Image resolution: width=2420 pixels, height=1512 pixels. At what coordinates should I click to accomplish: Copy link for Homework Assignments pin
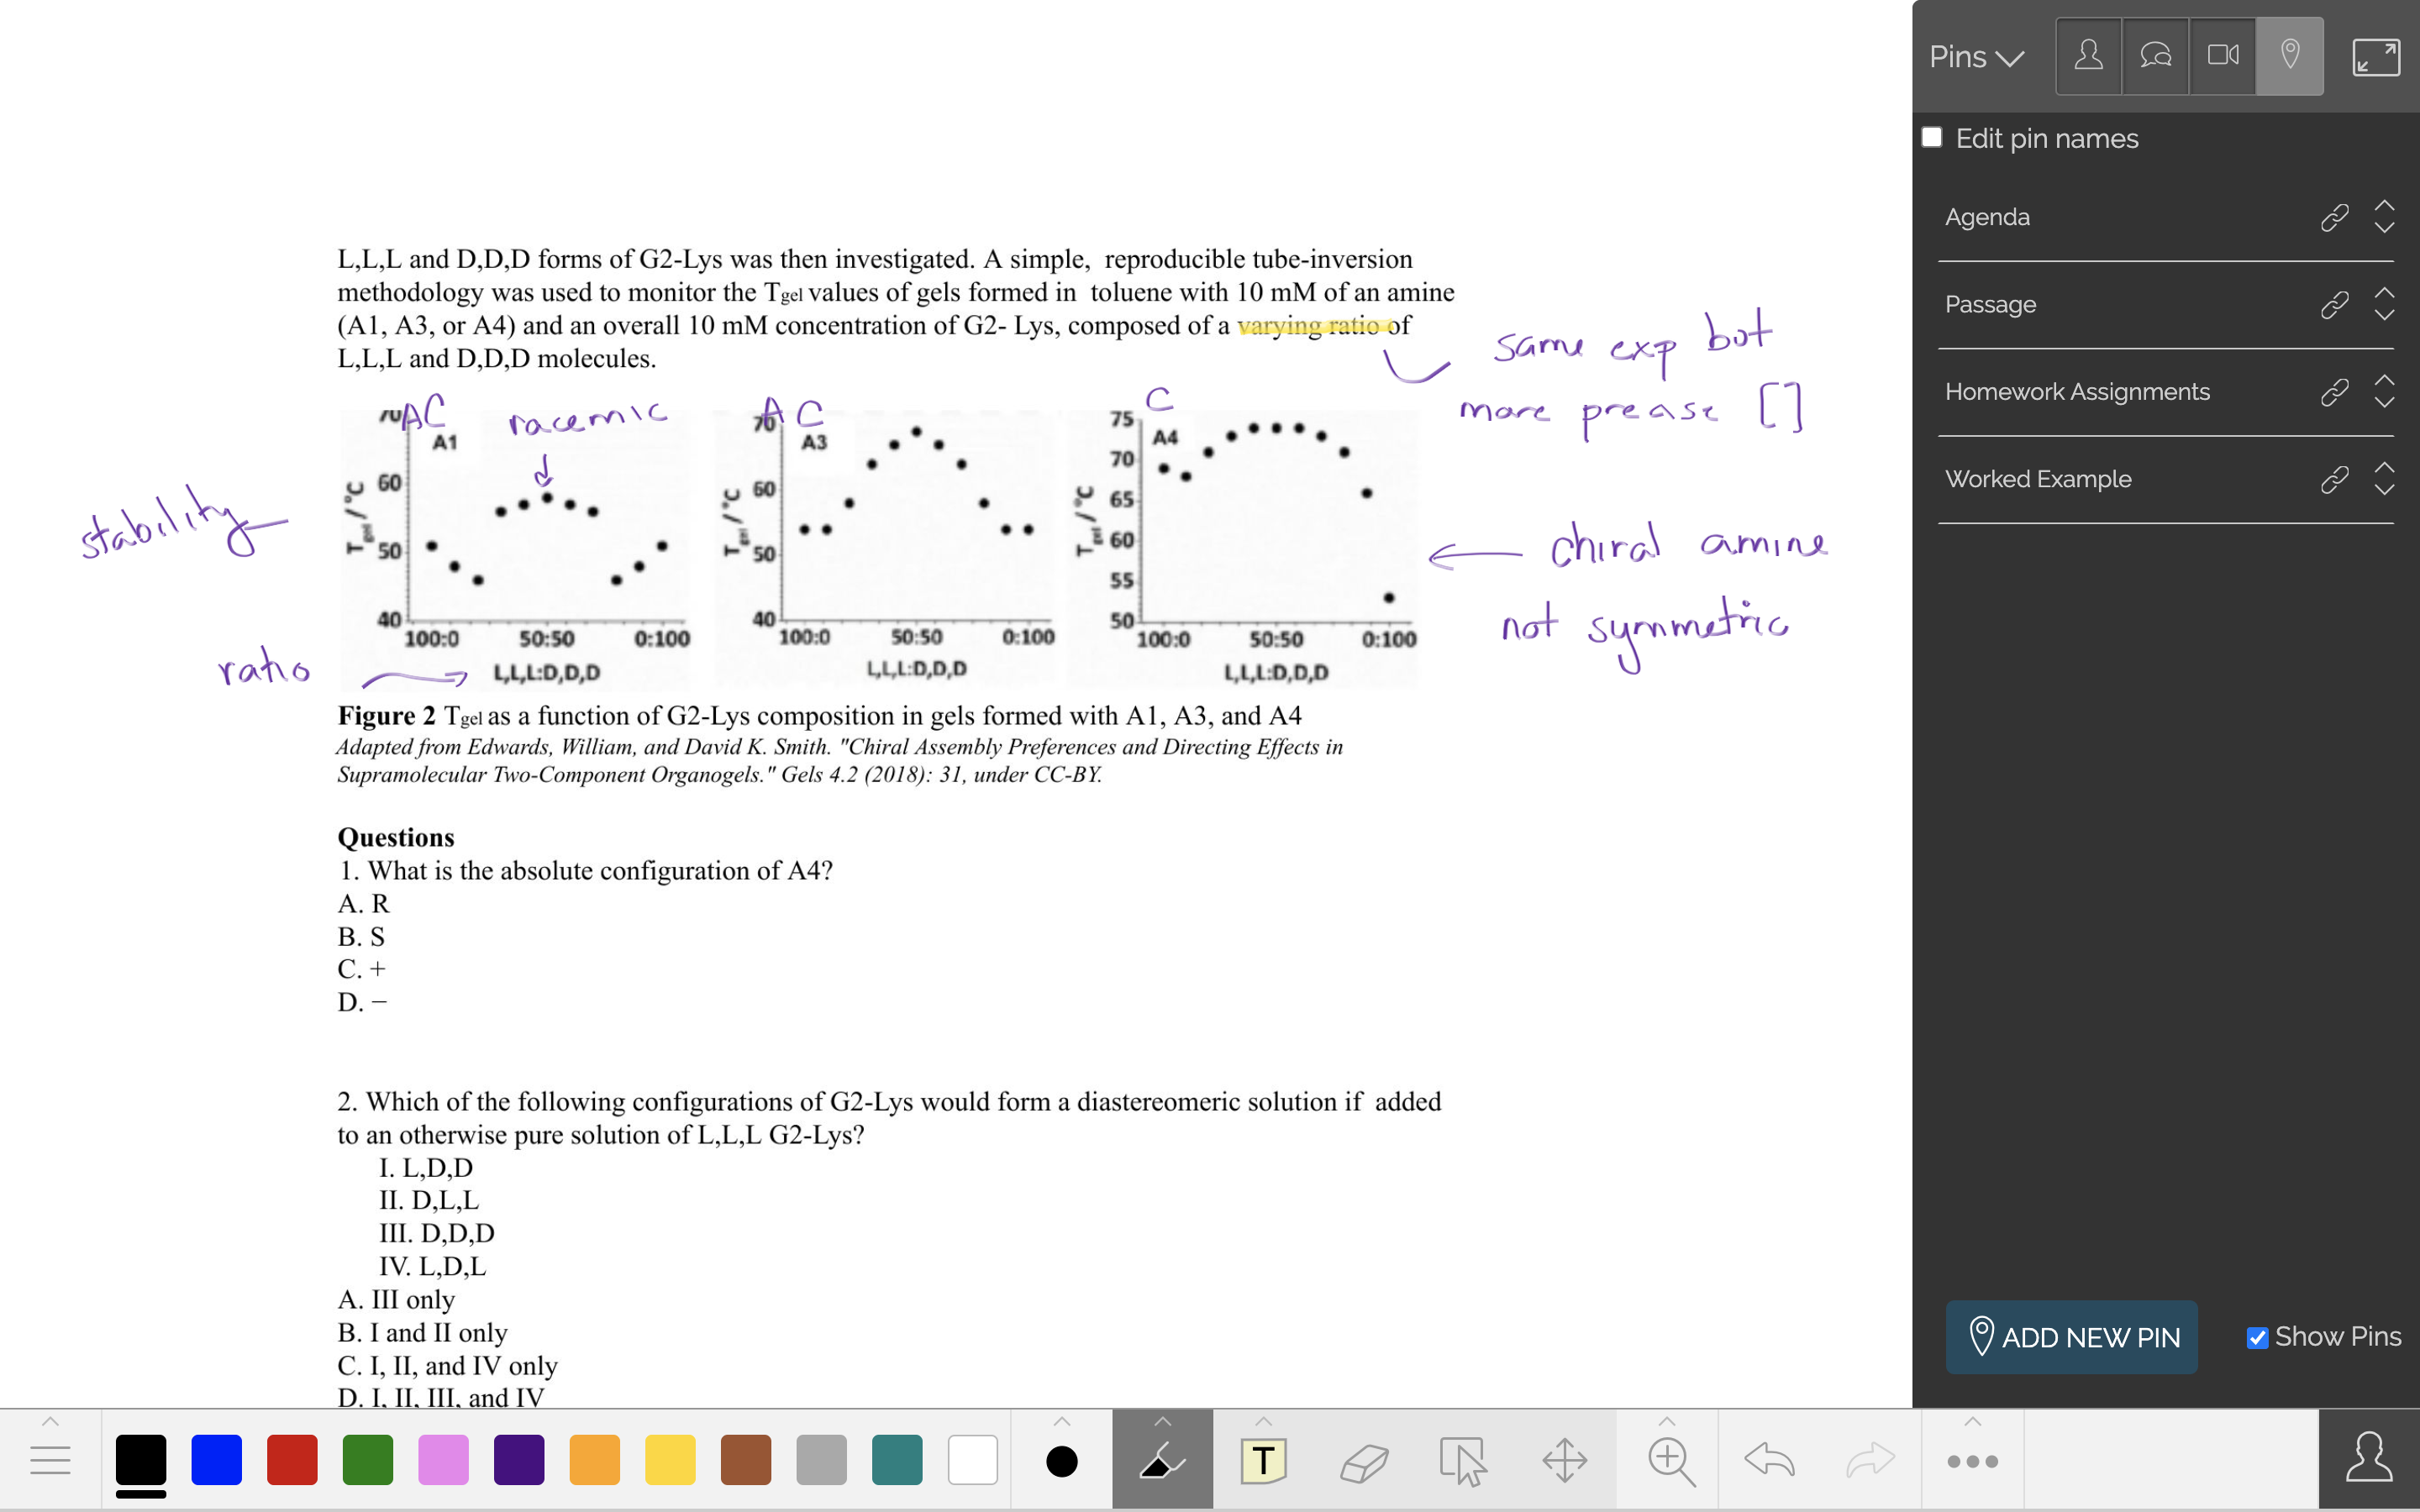pyautogui.click(x=2334, y=392)
